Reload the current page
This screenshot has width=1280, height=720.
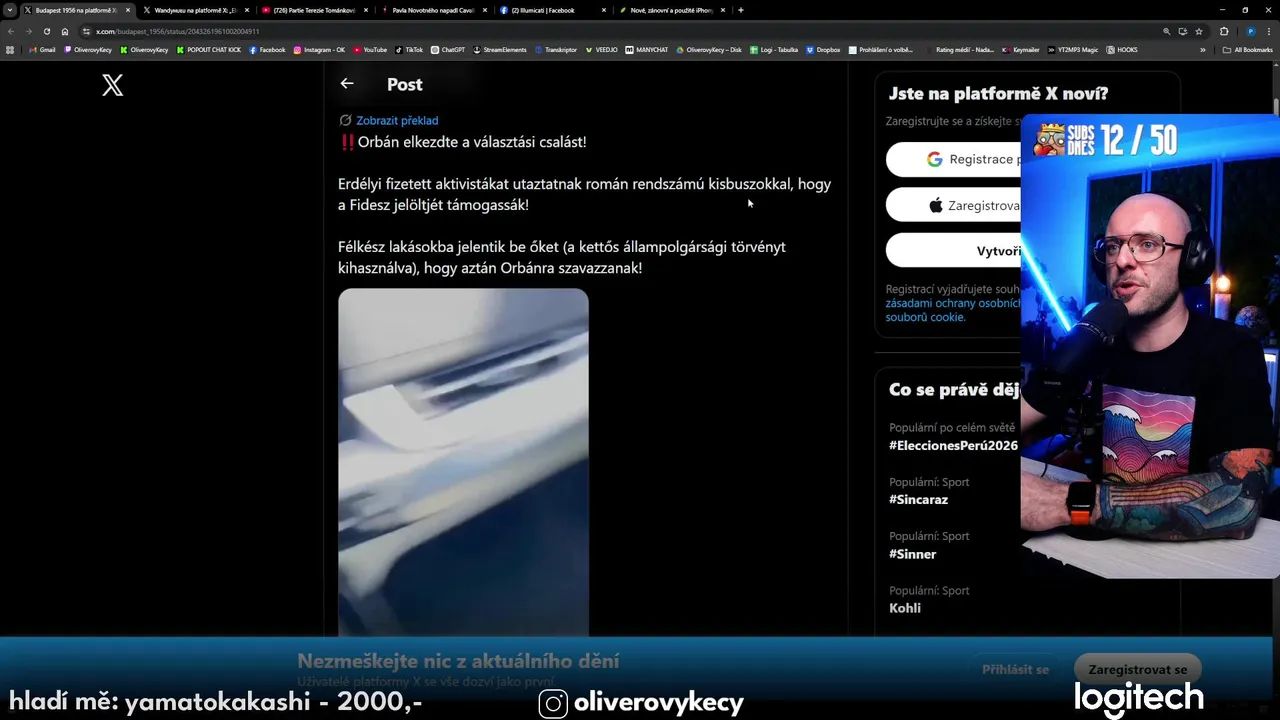click(x=46, y=31)
